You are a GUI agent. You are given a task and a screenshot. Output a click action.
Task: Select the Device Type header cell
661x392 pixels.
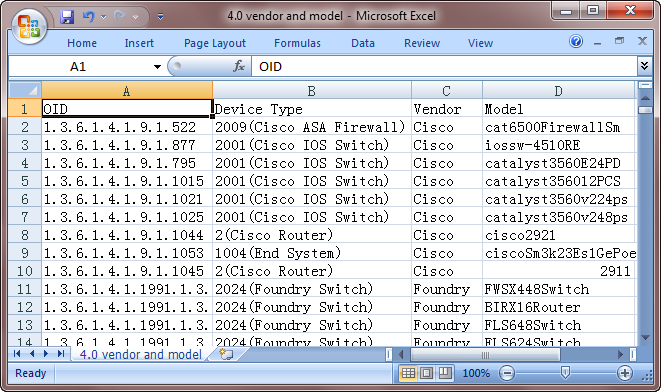[x=312, y=109]
